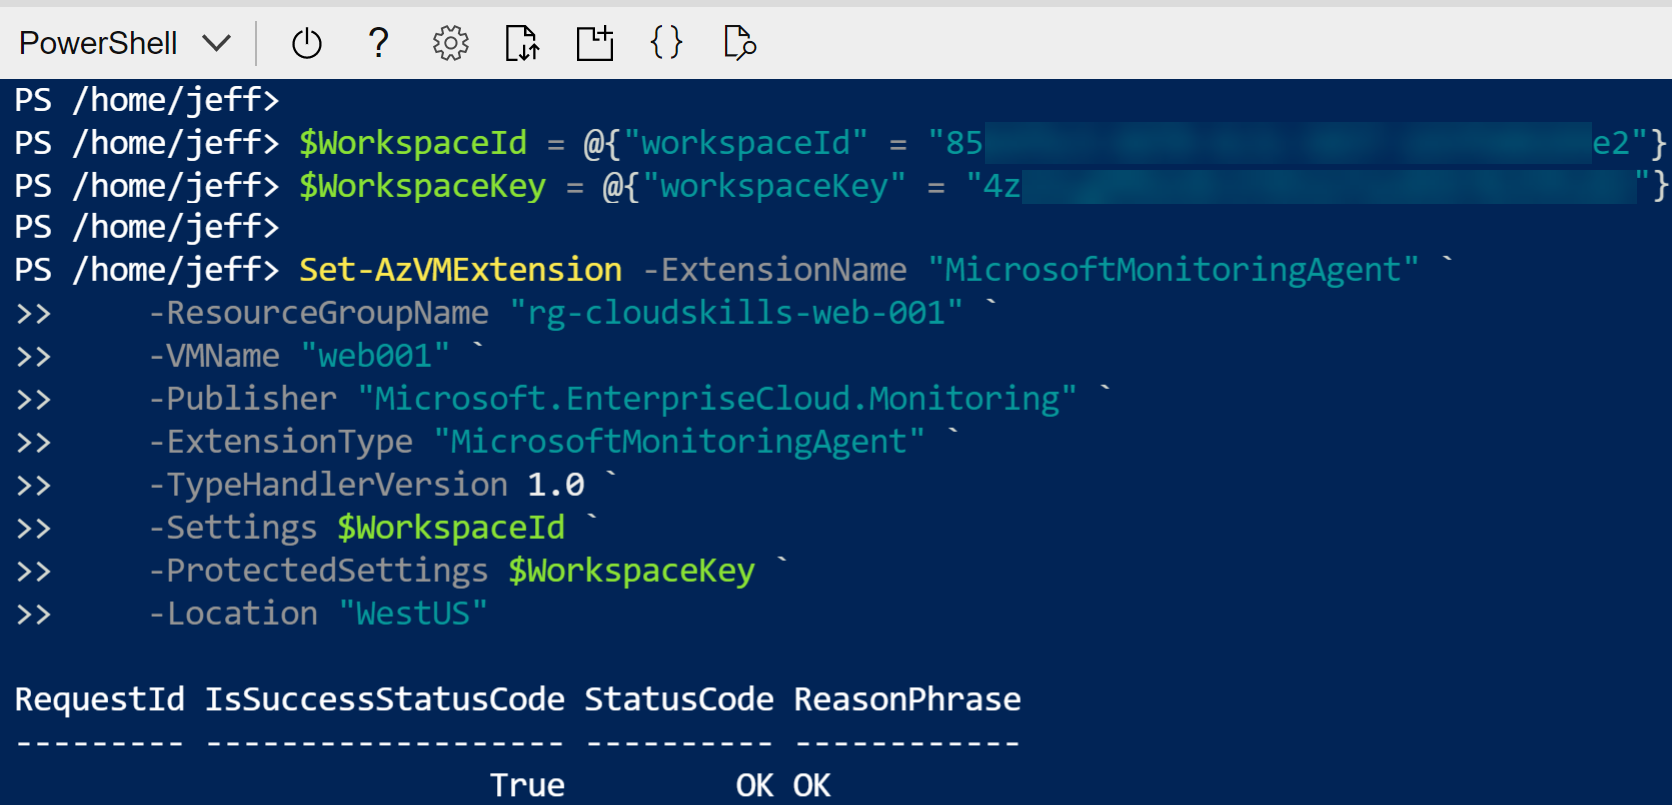The height and width of the screenshot is (805, 1672).
Task: Click $WorkspaceKey after -ProtectedSettings
Action: coord(631,571)
